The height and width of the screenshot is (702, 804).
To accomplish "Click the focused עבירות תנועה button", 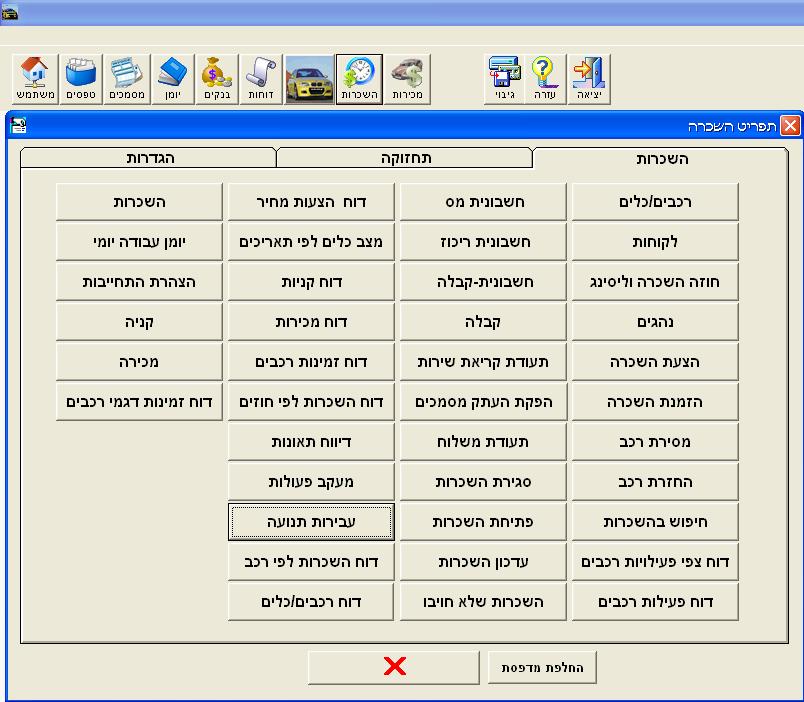I will (311, 522).
